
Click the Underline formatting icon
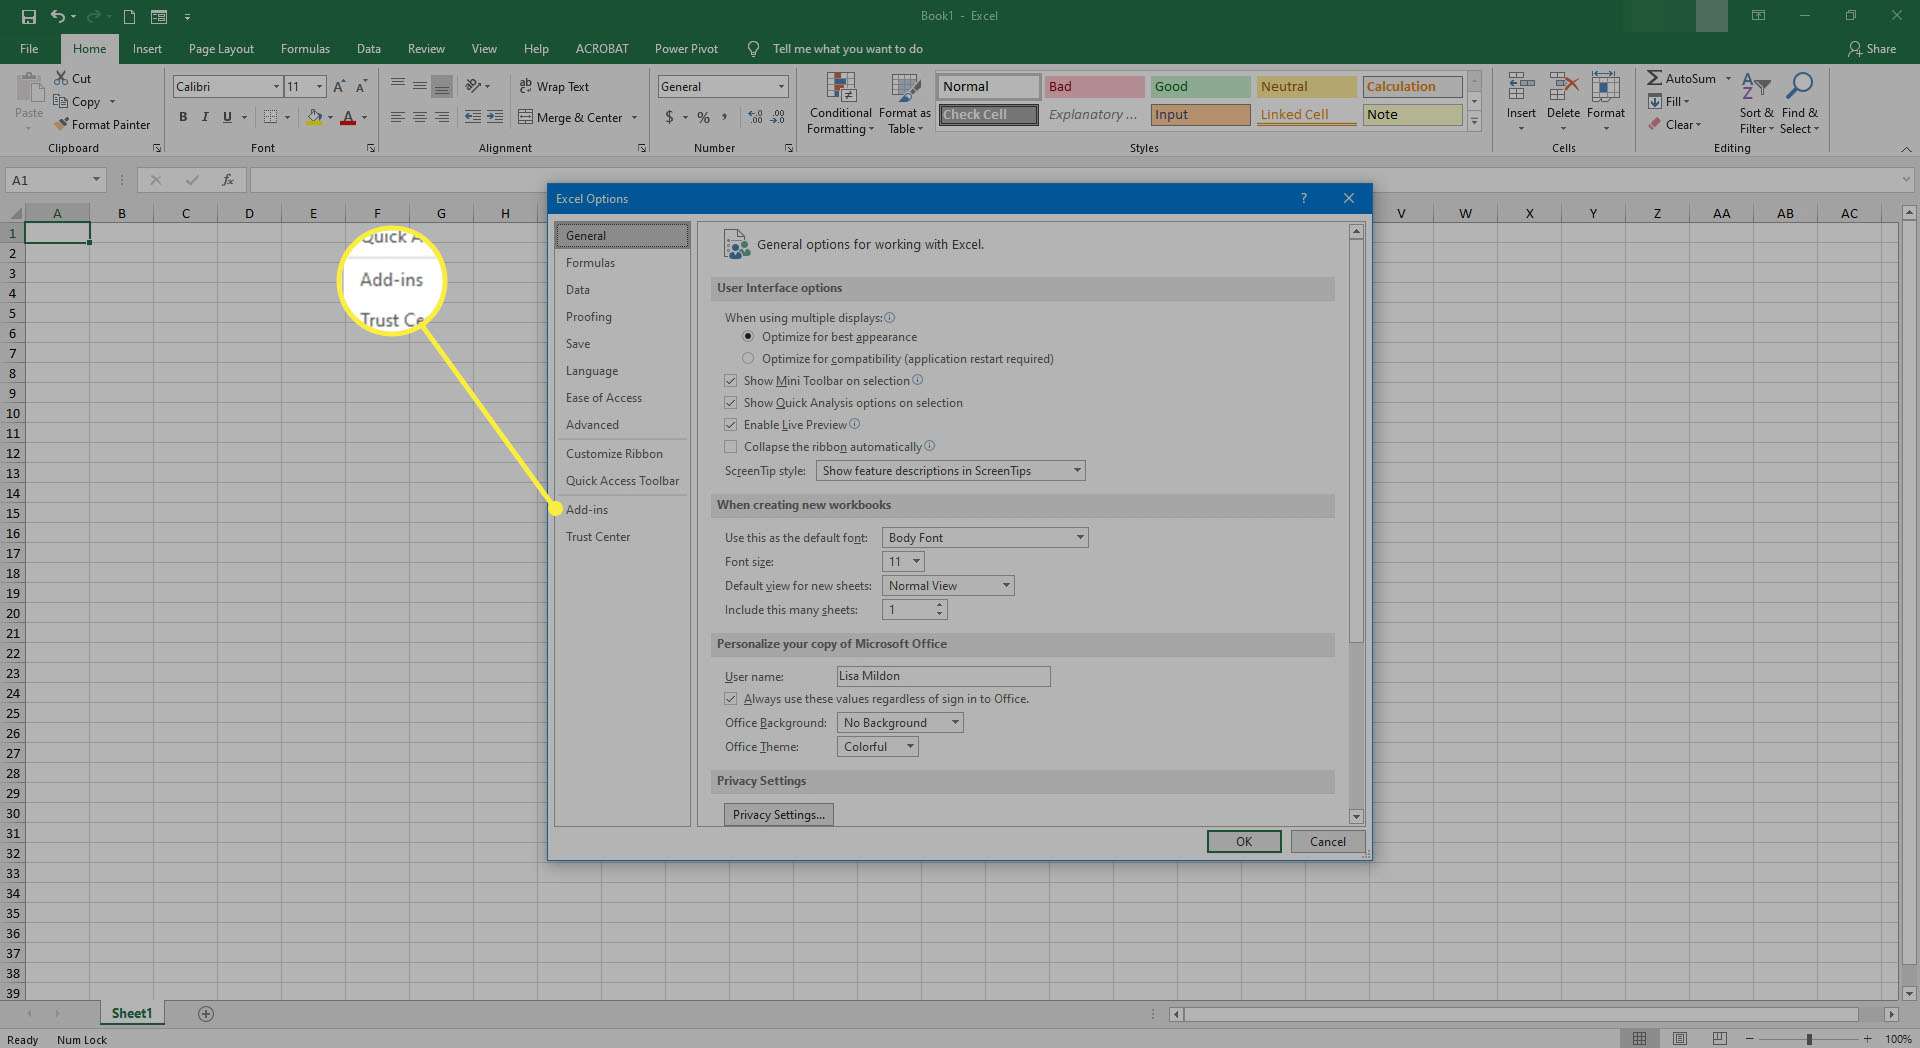227,117
